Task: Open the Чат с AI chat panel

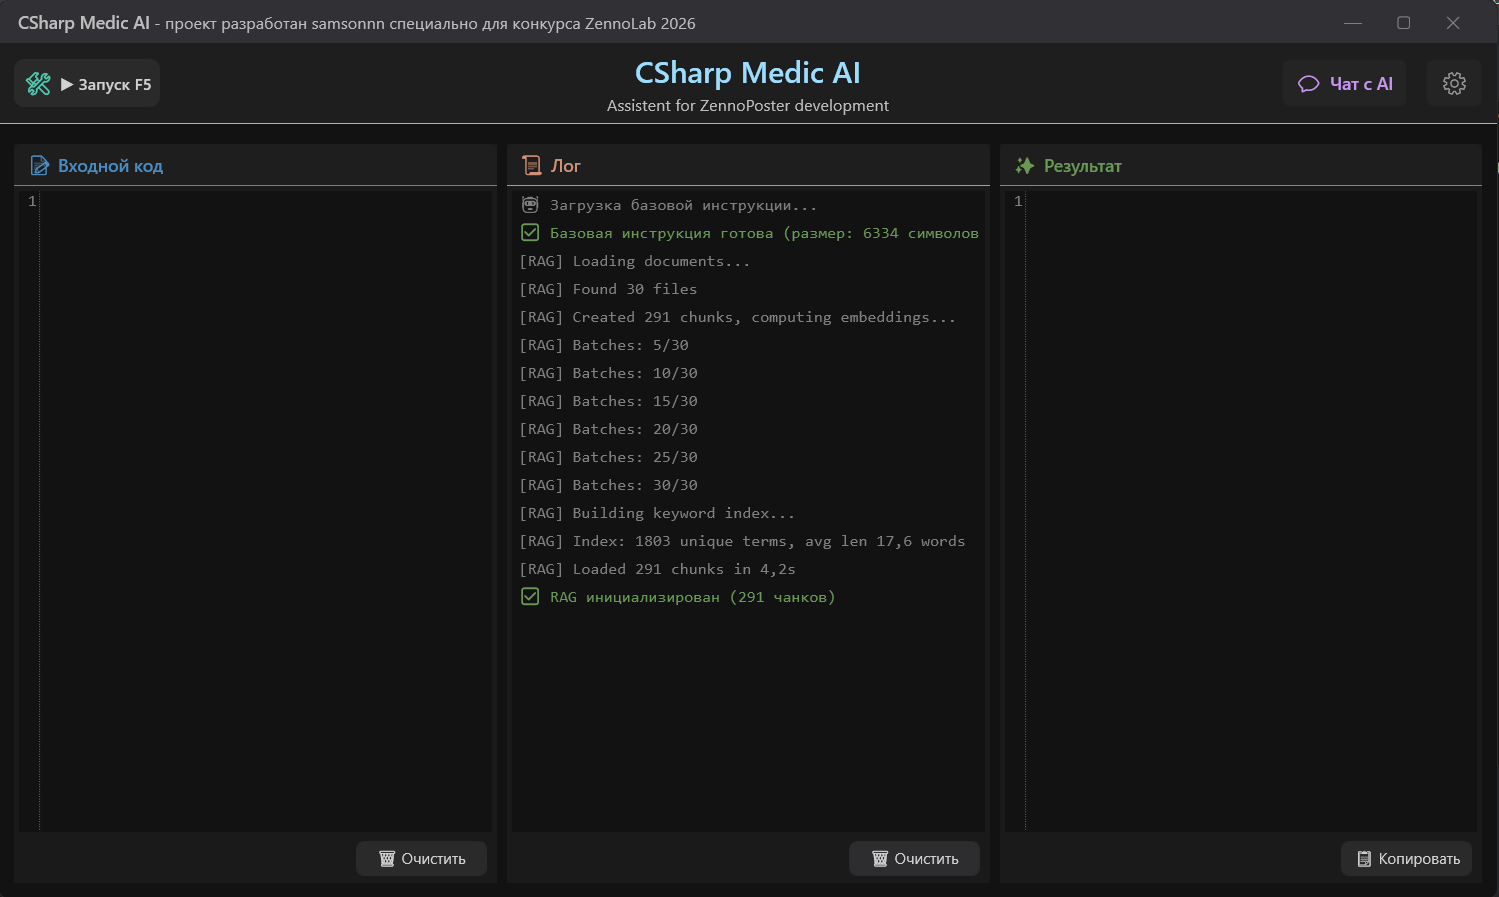Action: pyautogui.click(x=1345, y=84)
